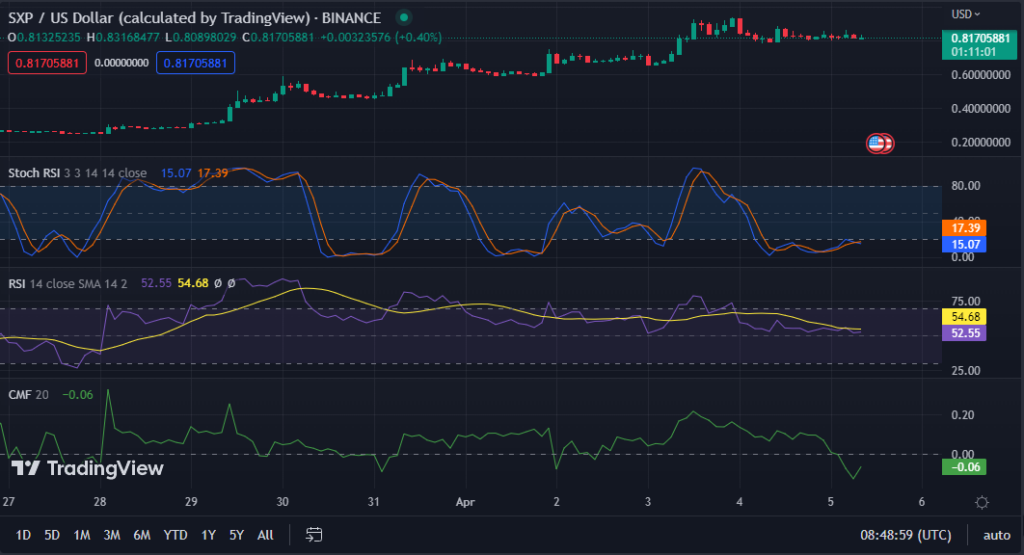The image size is (1024, 555).
Task: Select the All time range
Action: (x=265, y=535)
